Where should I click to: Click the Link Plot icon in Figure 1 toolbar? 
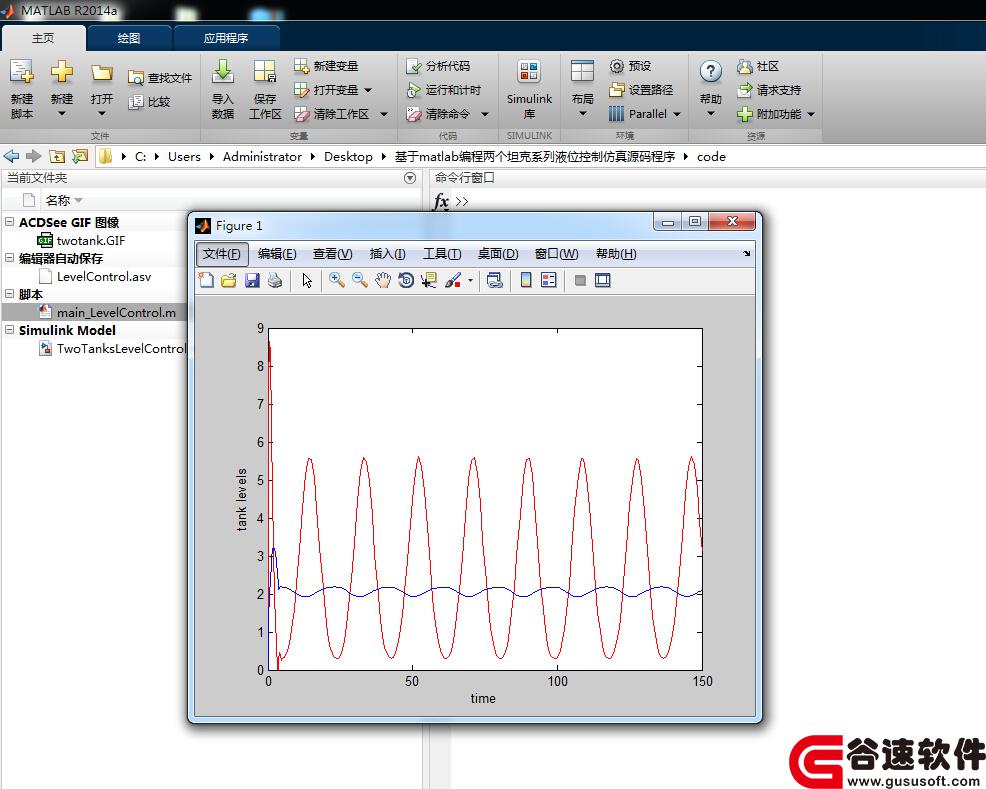click(x=495, y=280)
